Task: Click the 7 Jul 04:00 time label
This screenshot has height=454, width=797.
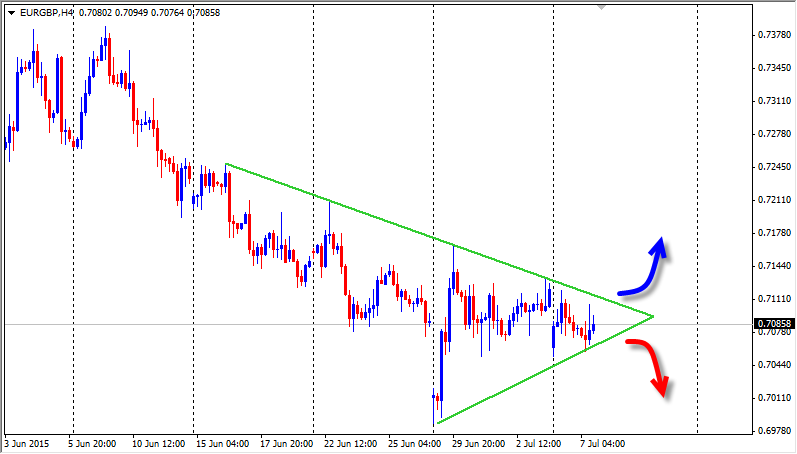Action: pos(603,444)
